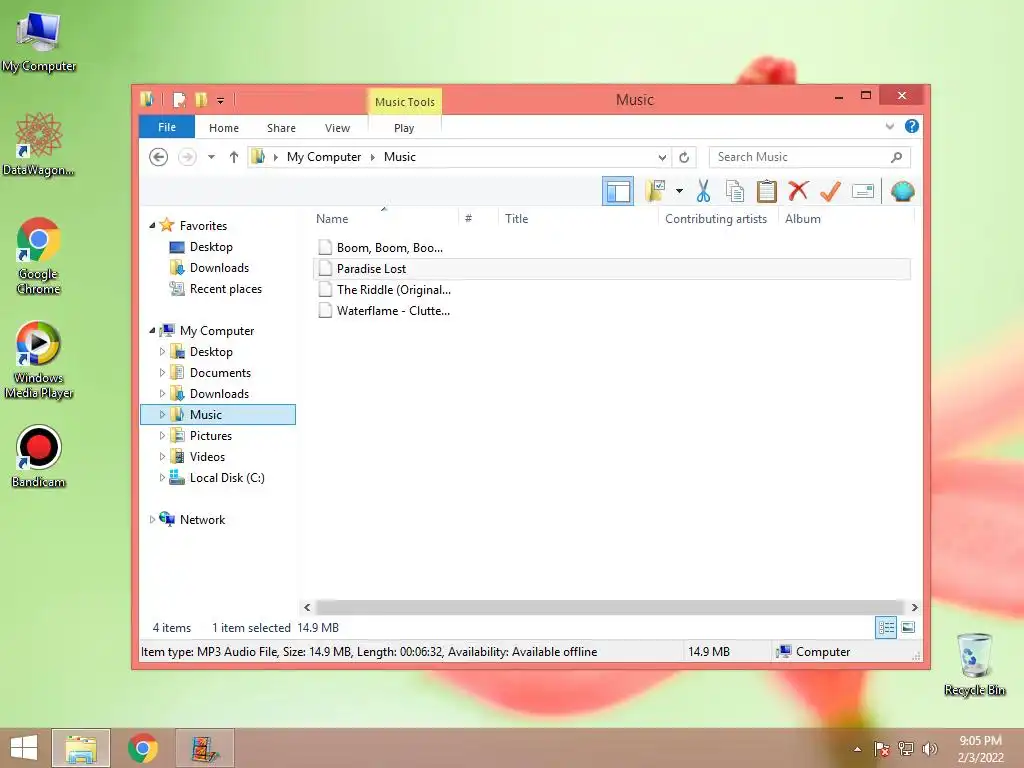Image resolution: width=1024 pixels, height=768 pixels.
Task: Open Downloads under Favorites
Action: (219, 268)
